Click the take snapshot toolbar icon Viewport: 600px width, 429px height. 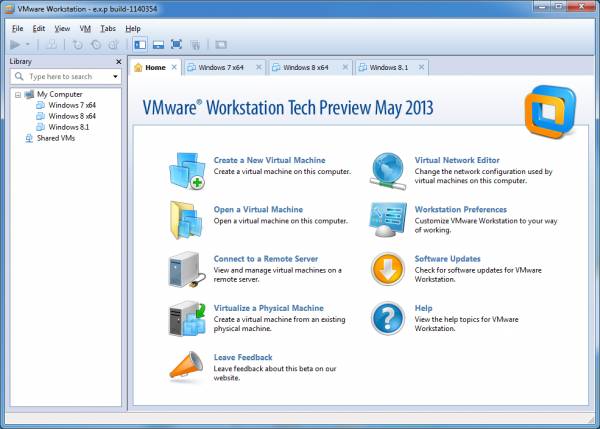pyautogui.click(x=78, y=45)
